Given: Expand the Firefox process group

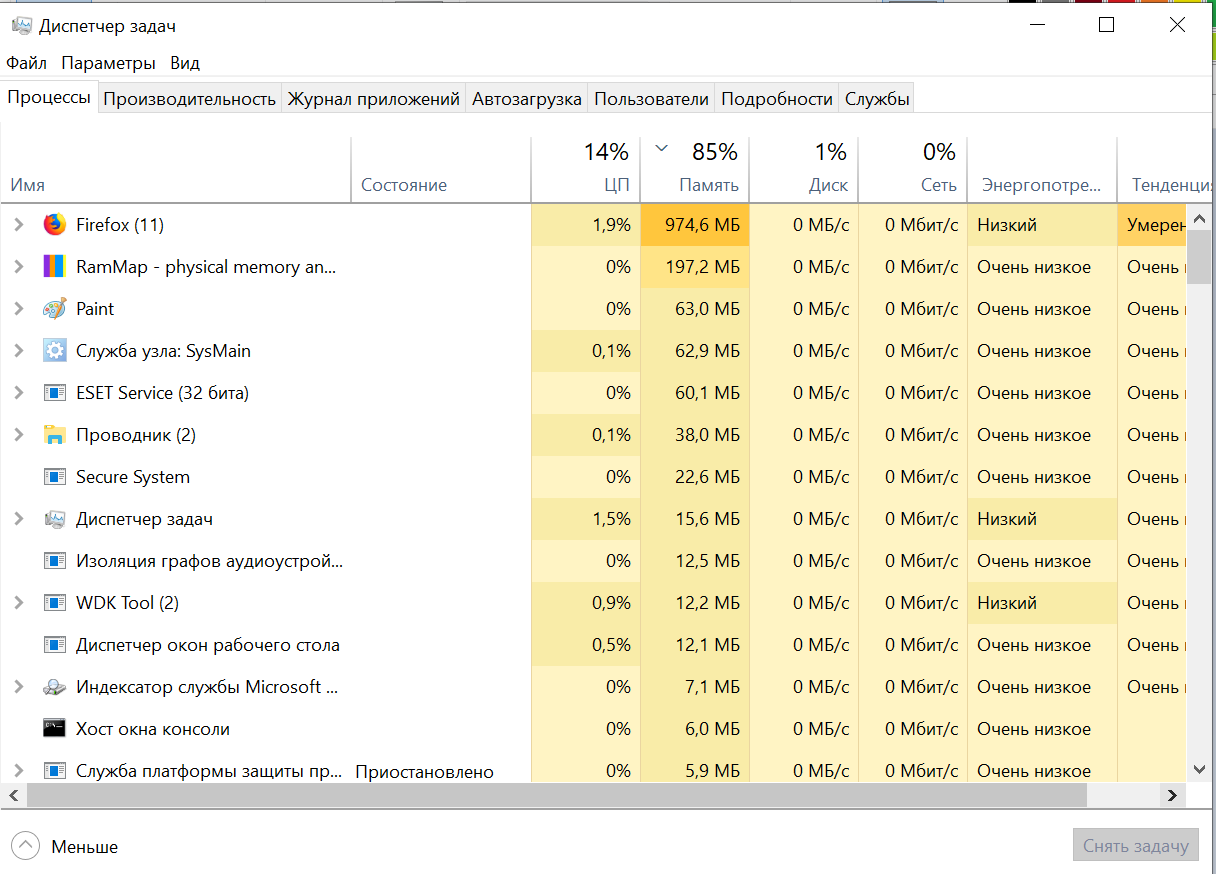Looking at the screenshot, I should point(18,225).
